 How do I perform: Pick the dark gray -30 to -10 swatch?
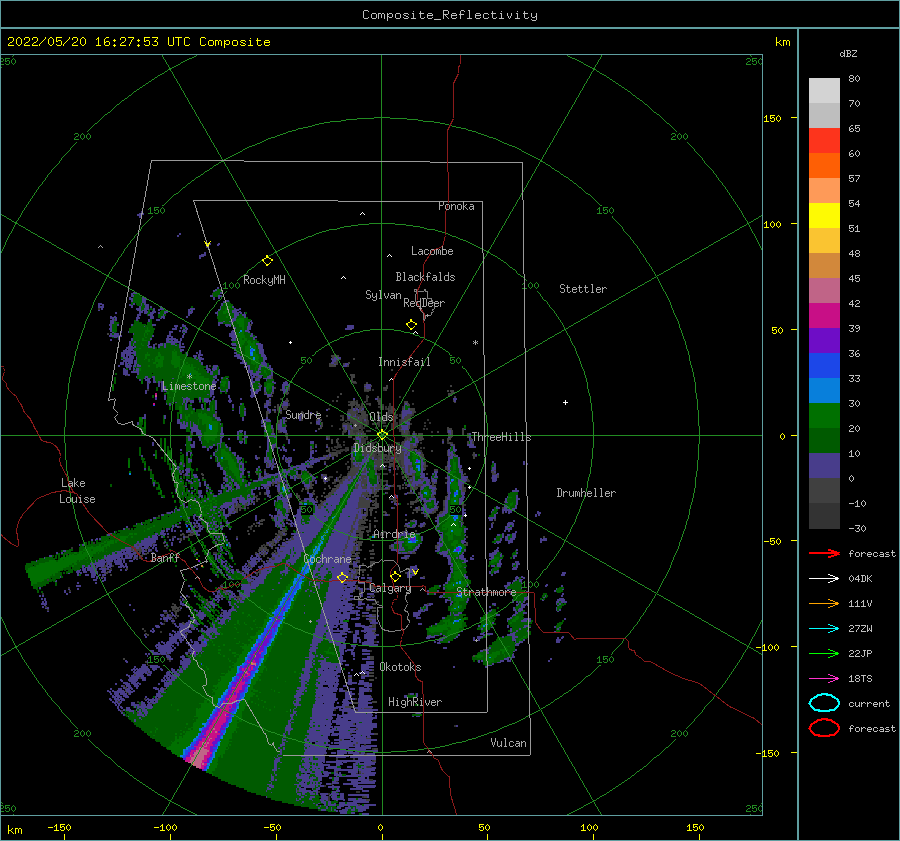click(824, 516)
